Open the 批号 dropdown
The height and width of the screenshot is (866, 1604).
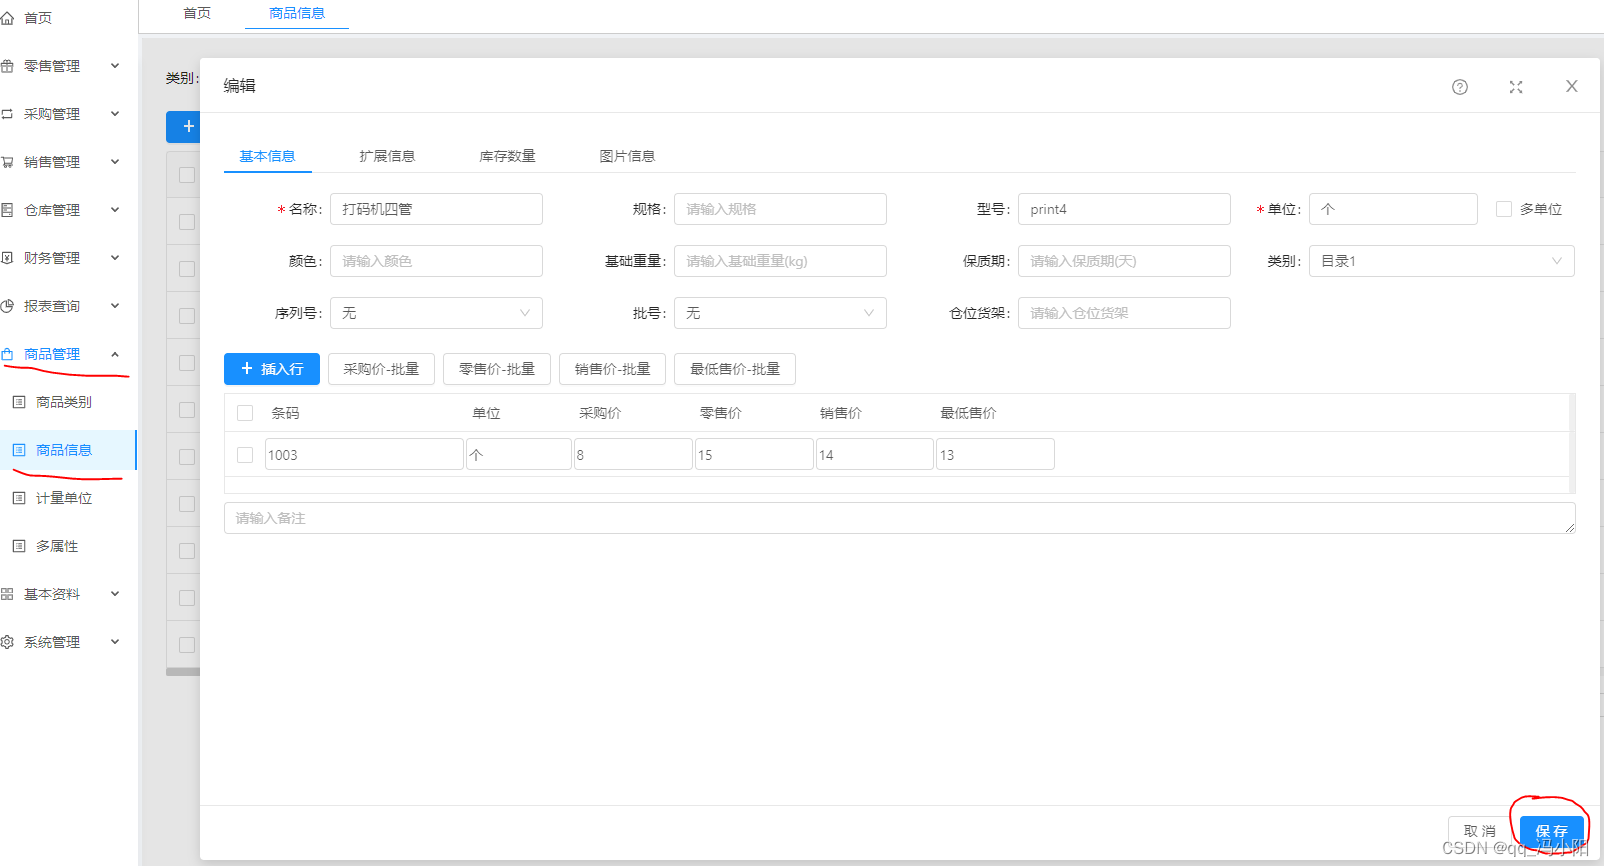tap(780, 313)
